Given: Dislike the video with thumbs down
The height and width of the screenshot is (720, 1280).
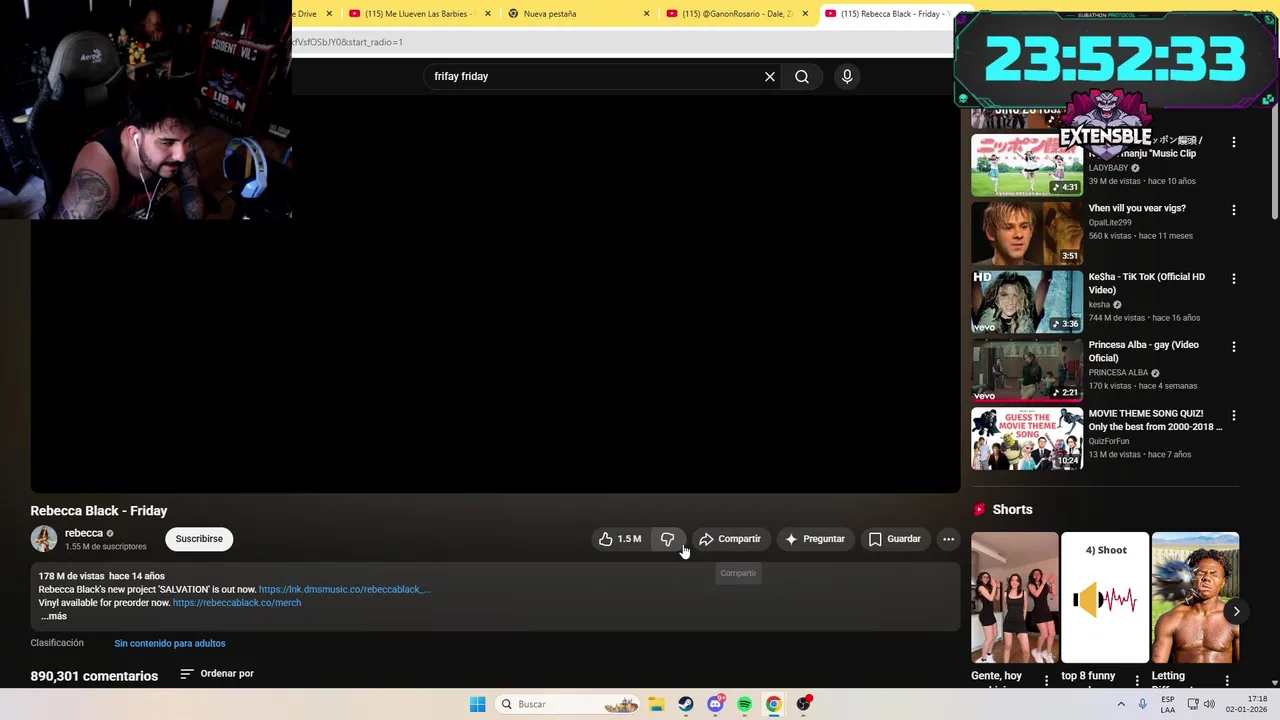Looking at the screenshot, I should [x=667, y=539].
